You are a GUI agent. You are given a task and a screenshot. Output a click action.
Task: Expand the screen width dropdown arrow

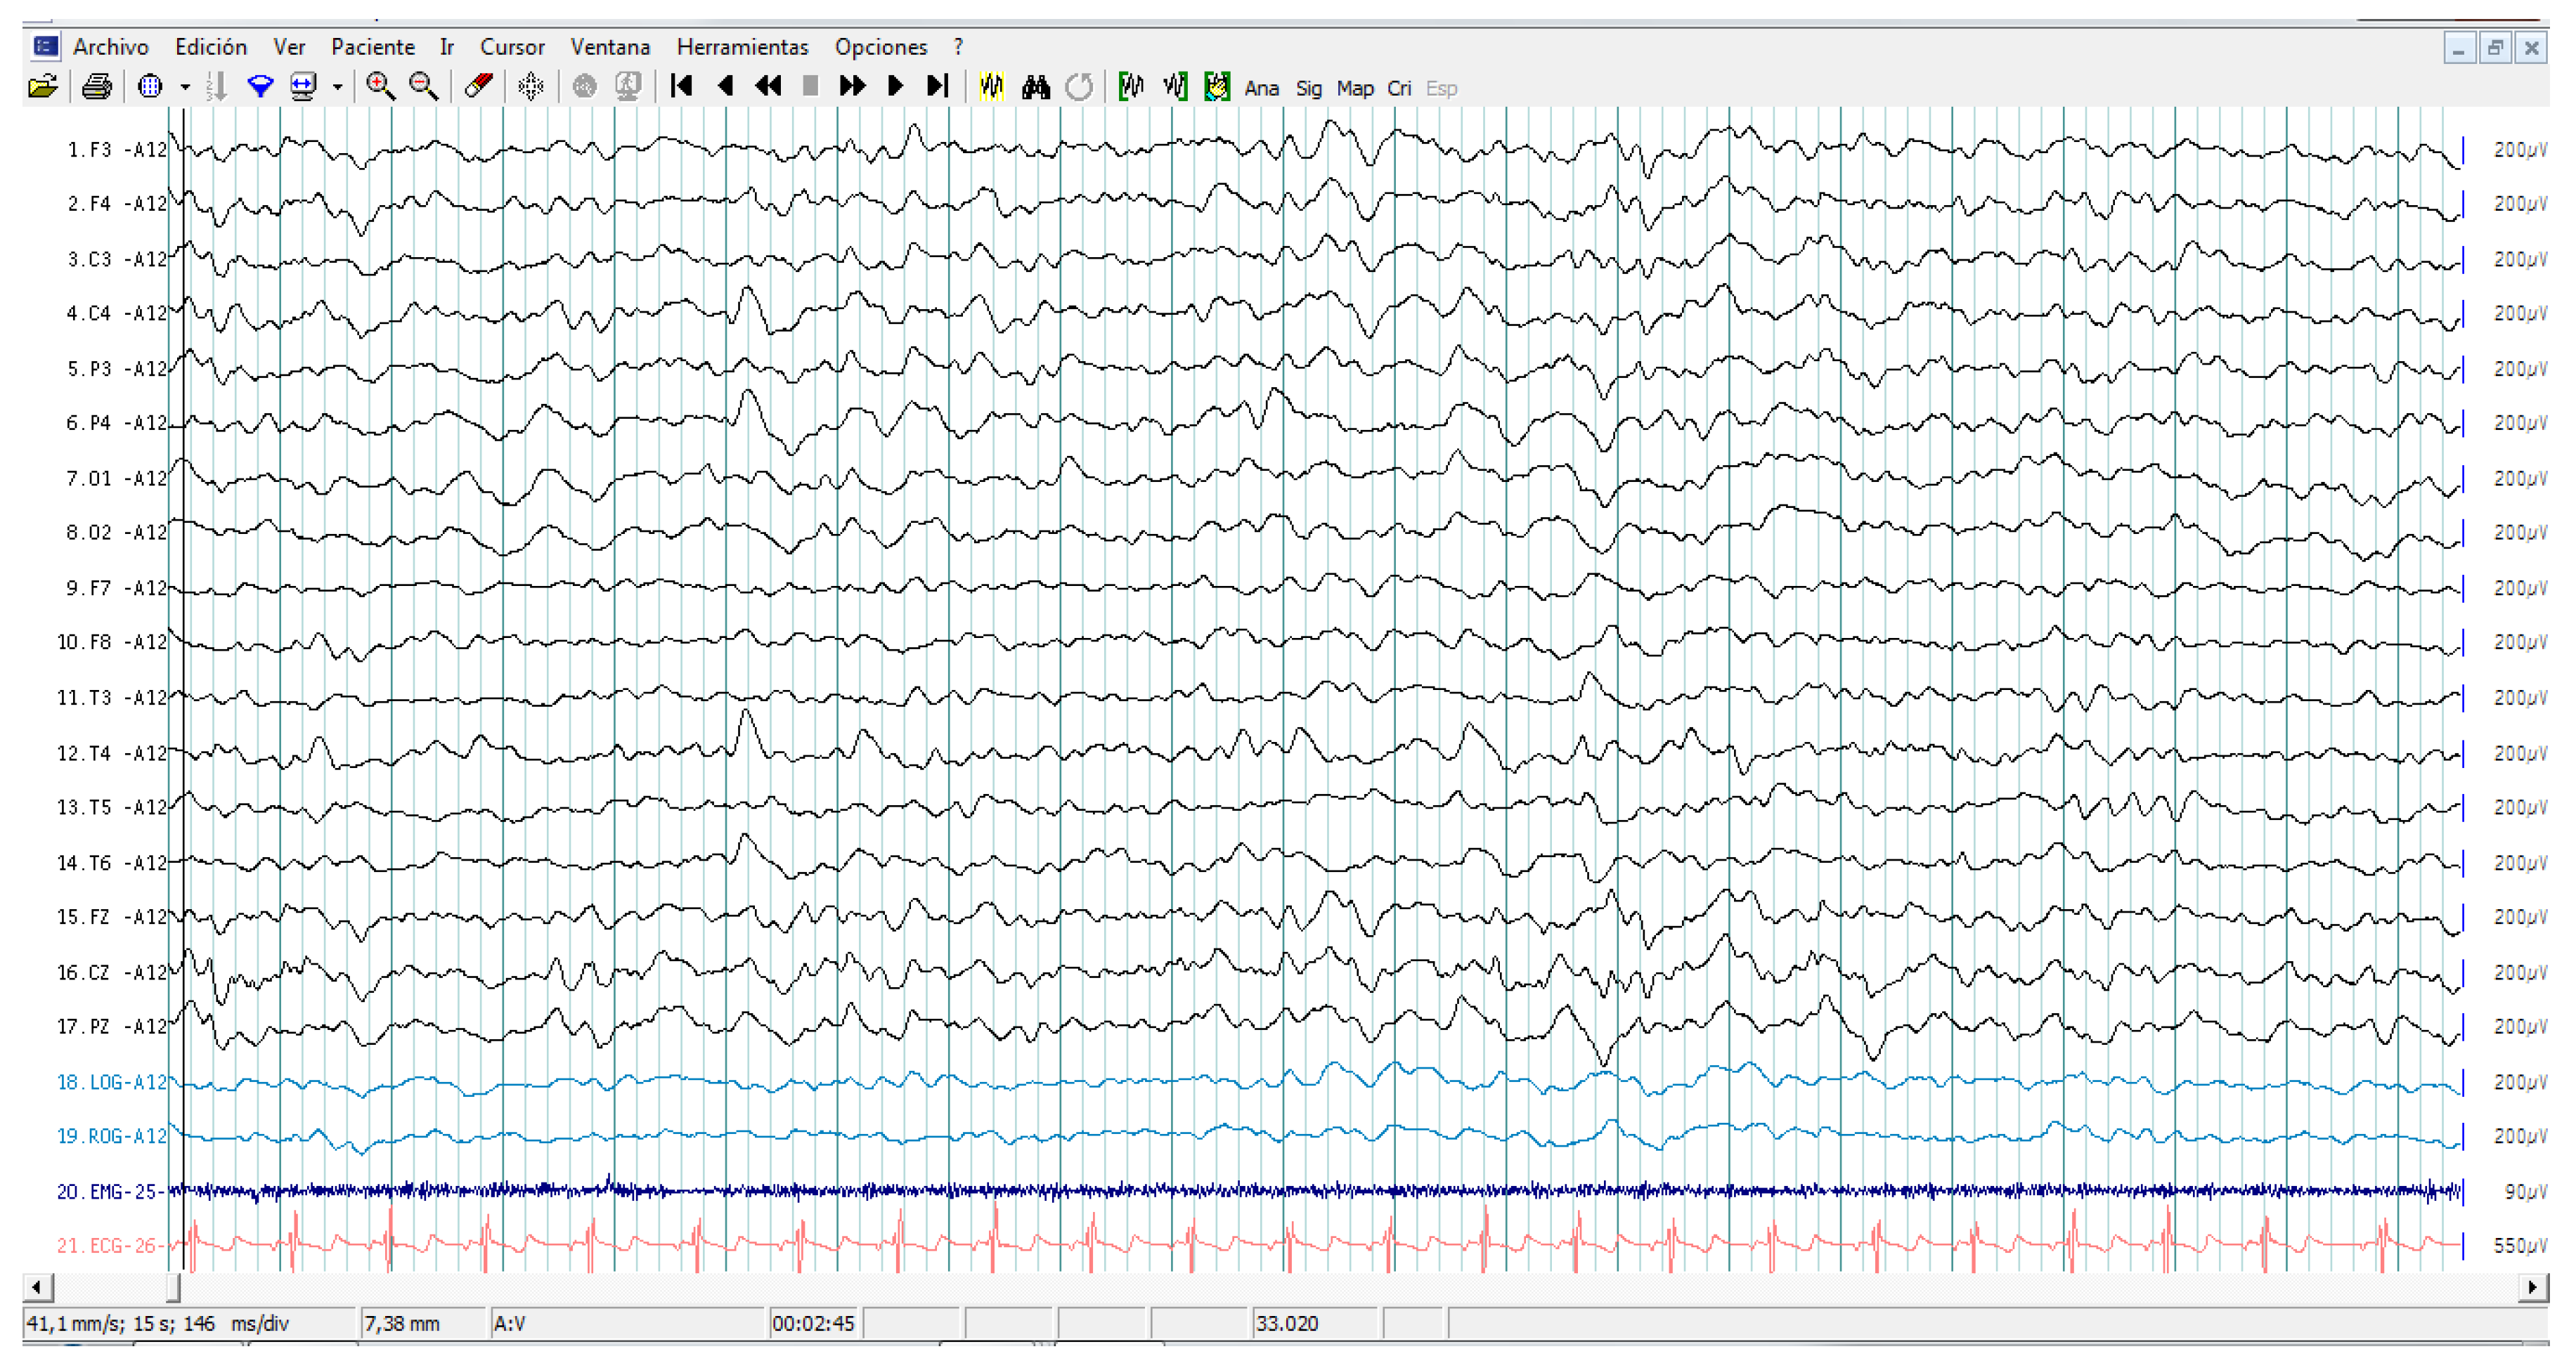click(338, 88)
